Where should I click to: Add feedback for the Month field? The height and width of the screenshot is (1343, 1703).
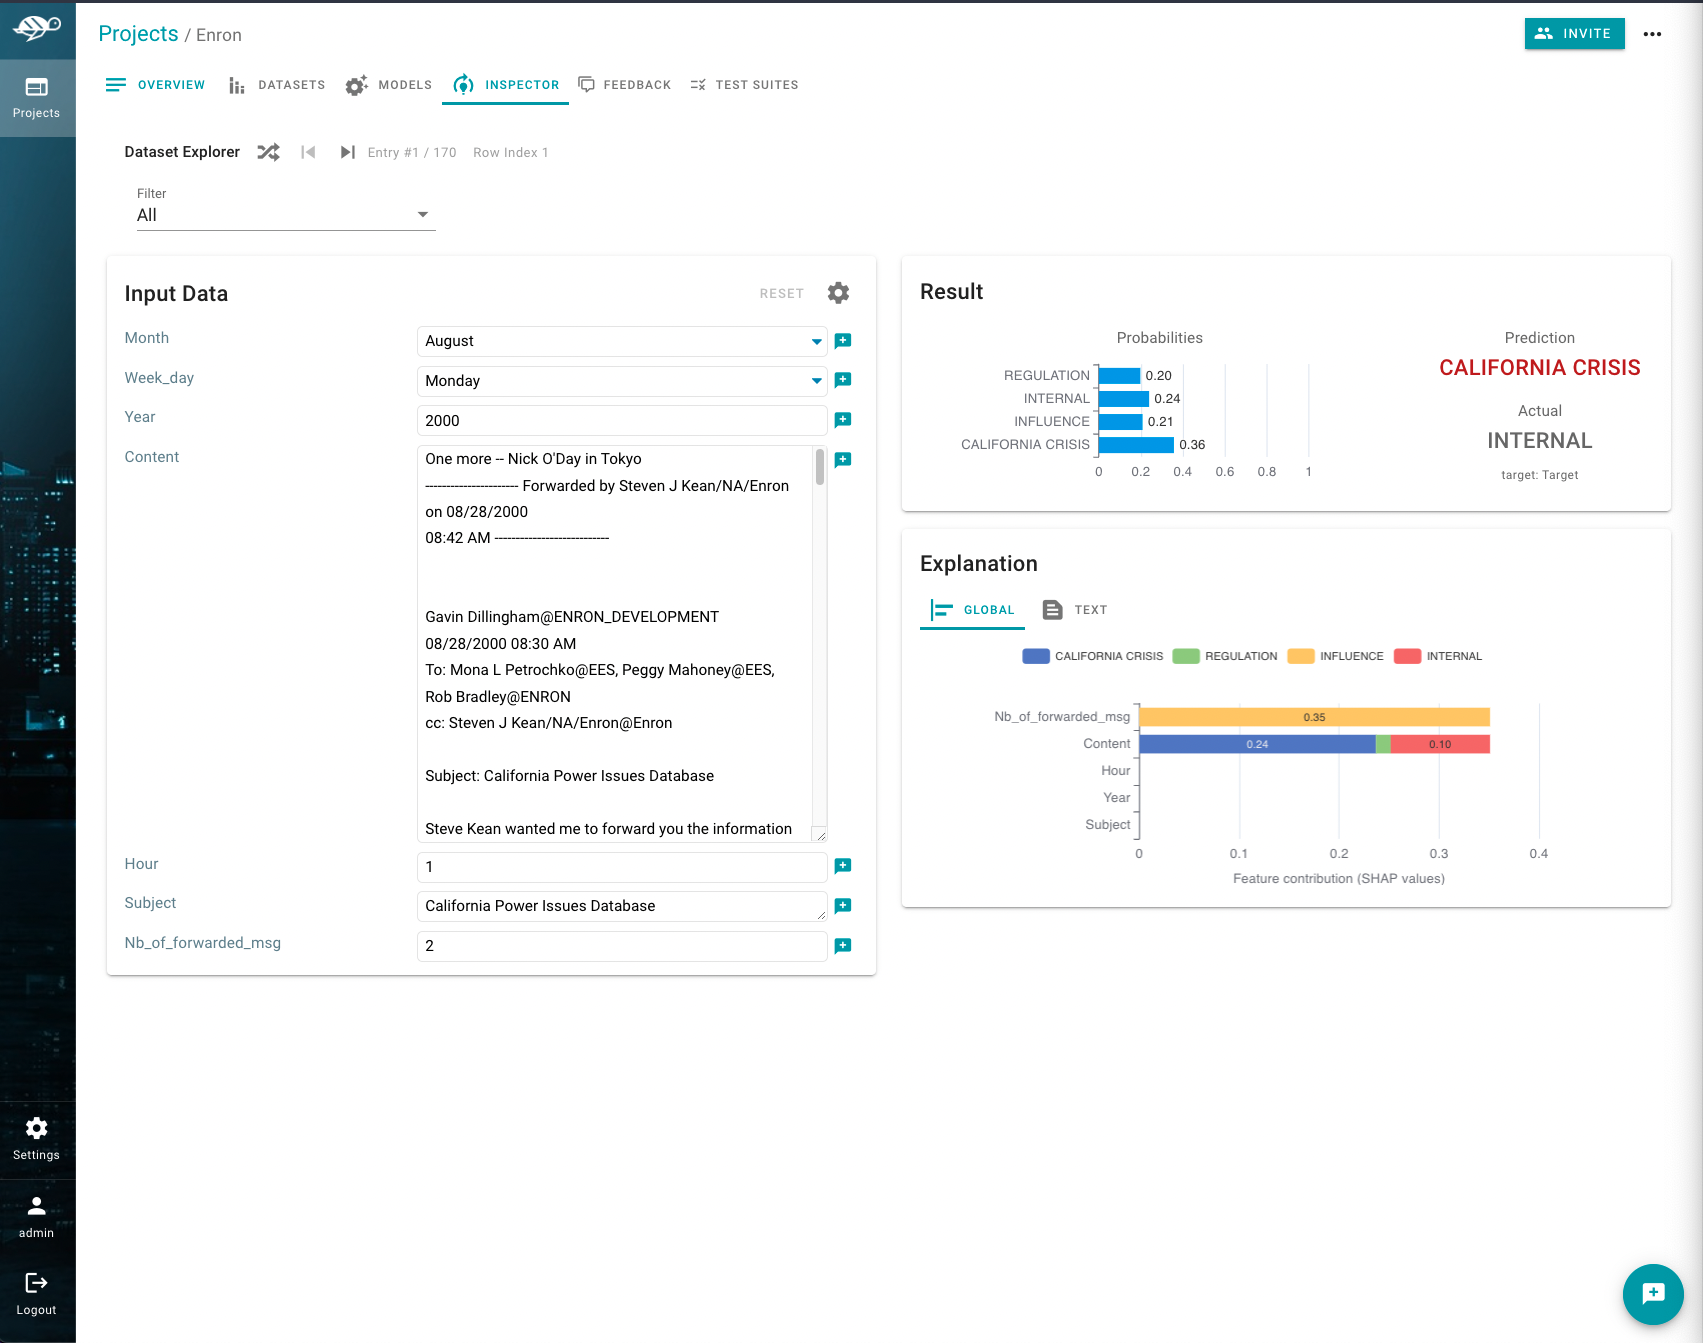[843, 341]
